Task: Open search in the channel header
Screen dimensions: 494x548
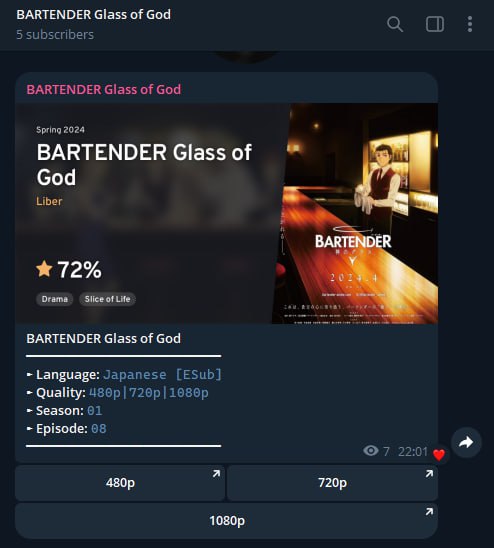Action: click(x=395, y=24)
